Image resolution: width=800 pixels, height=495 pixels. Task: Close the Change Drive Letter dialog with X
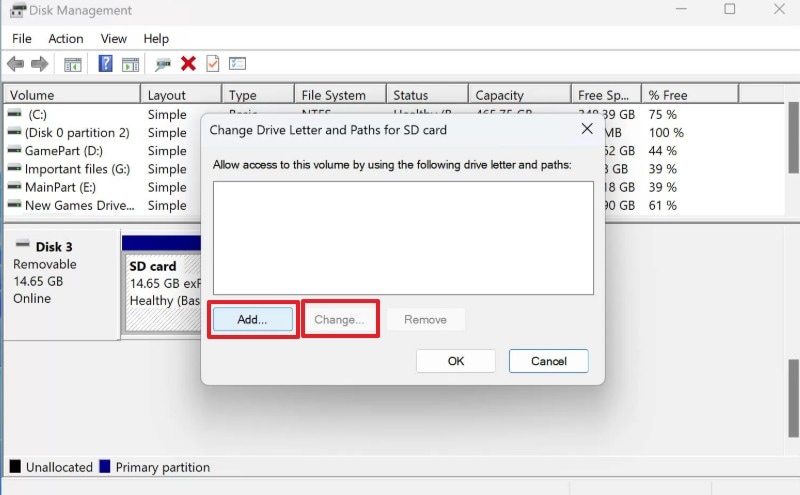587,129
